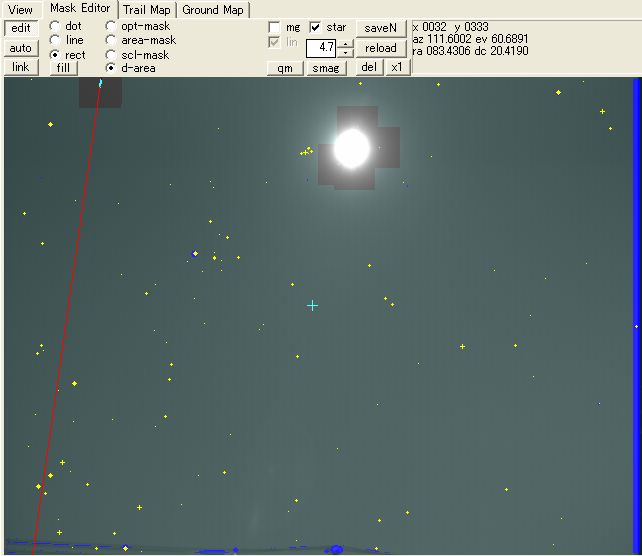
Task: Click the saveN button
Action: (380, 28)
